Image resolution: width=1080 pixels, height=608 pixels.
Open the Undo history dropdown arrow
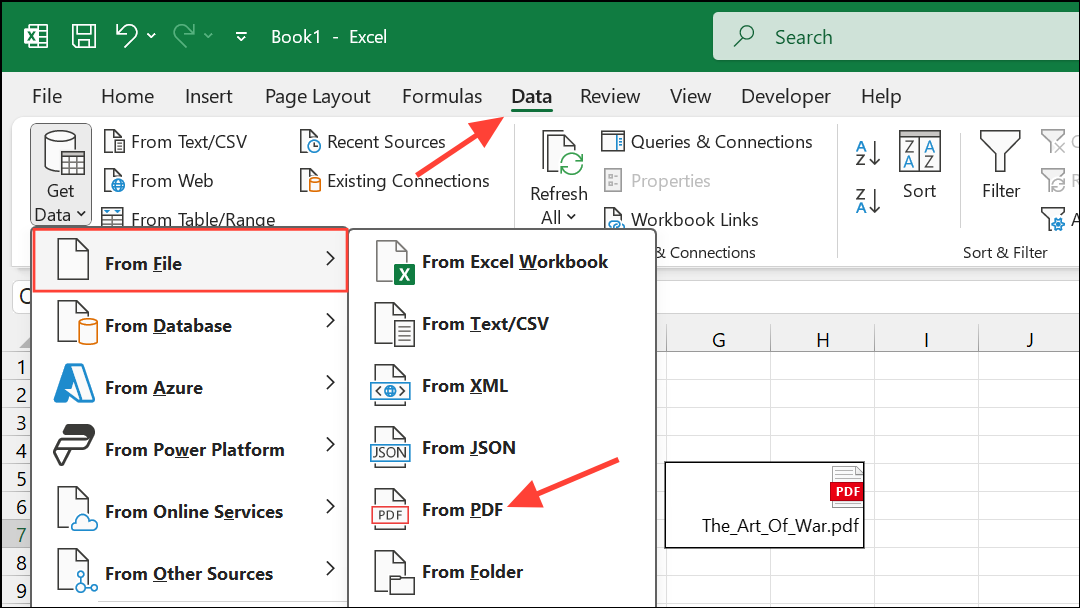click(152, 36)
